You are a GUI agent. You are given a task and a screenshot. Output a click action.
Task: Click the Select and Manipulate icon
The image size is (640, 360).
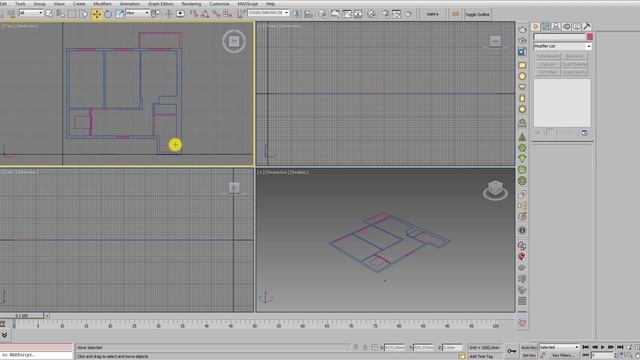coord(168,14)
